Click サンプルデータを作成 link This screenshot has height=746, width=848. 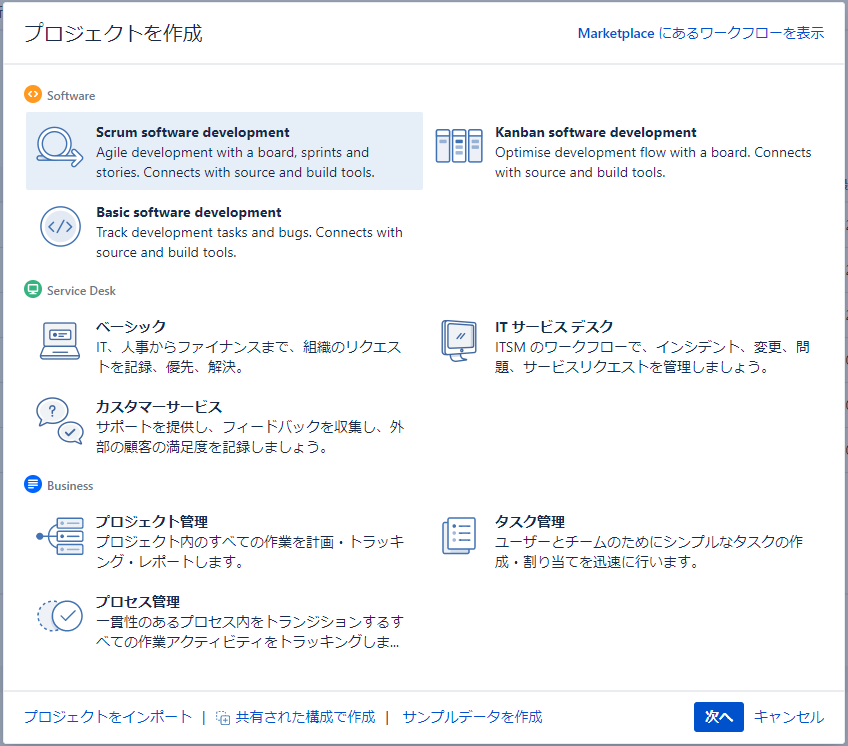click(472, 717)
